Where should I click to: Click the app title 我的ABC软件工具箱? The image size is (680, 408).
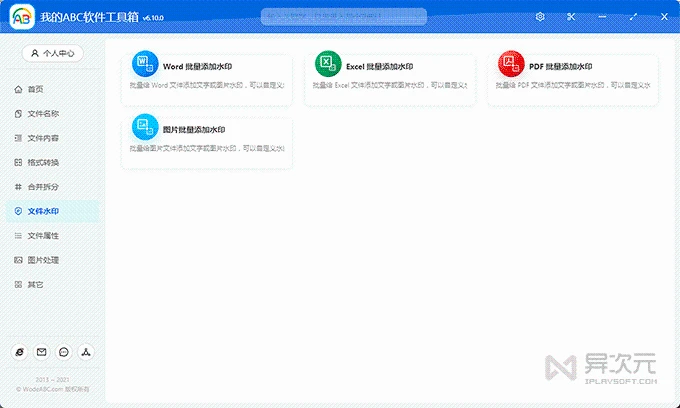89,17
